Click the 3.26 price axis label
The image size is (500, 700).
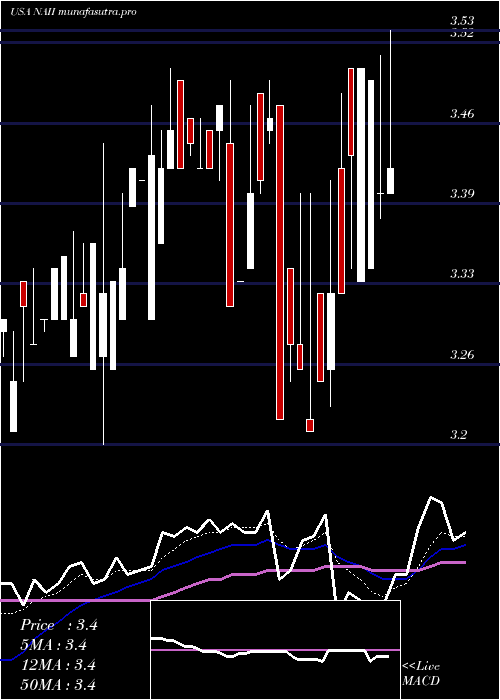[462, 354]
